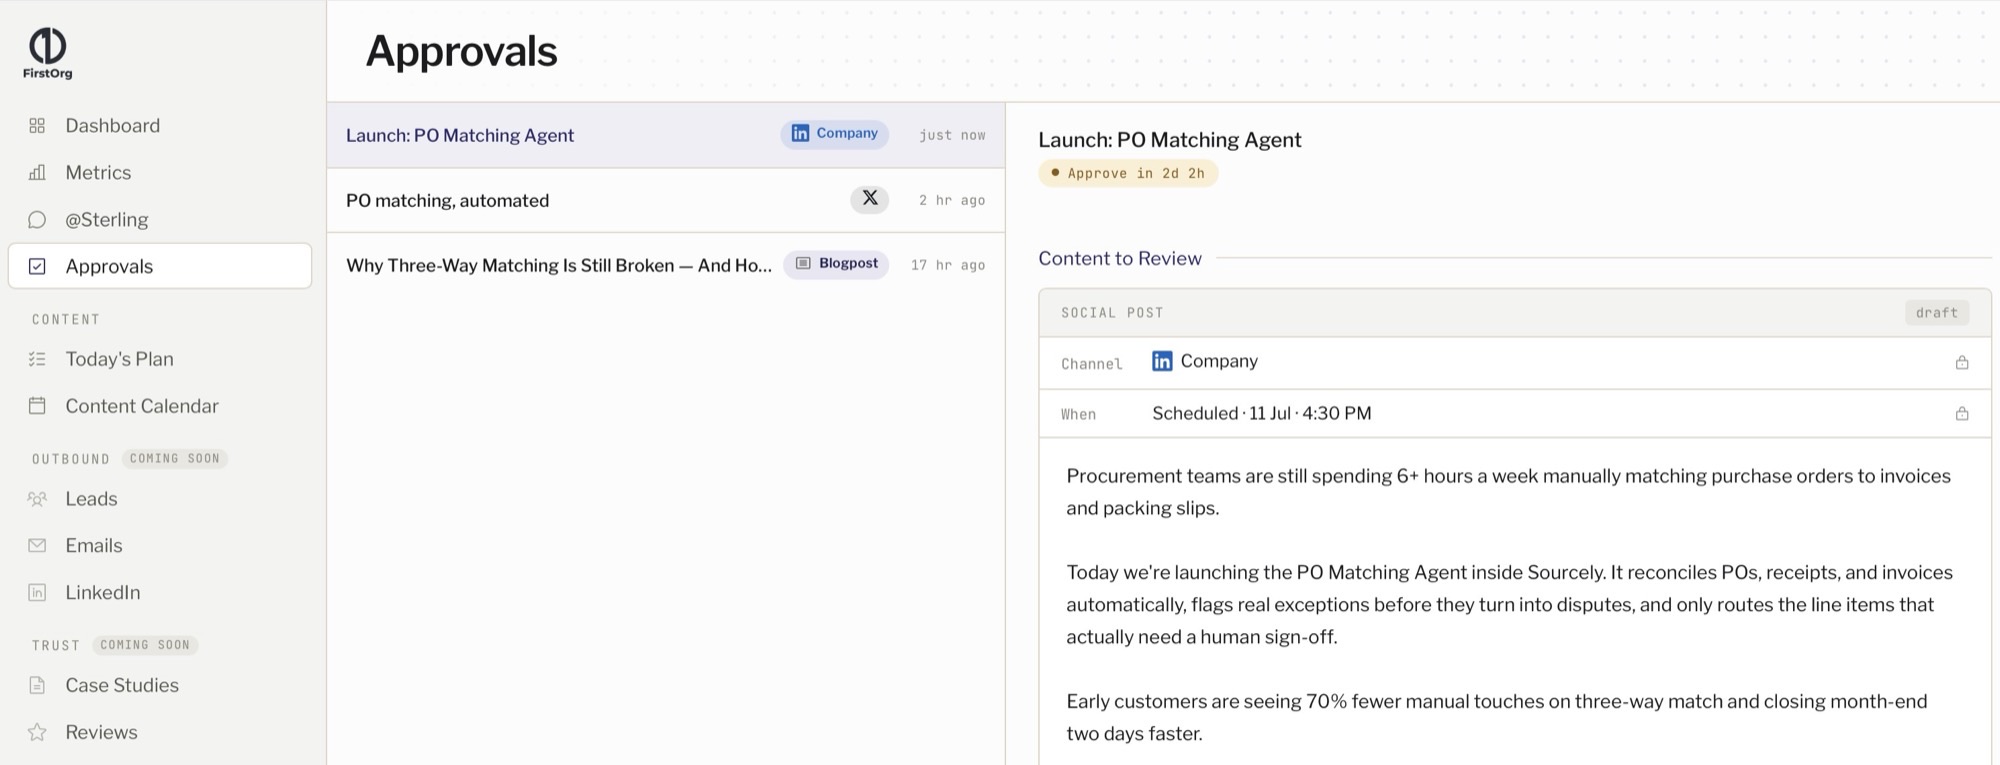Click the Metrics bar chart icon
The height and width of the screenshot is (765, 2000).
click(x=37, y=173)
